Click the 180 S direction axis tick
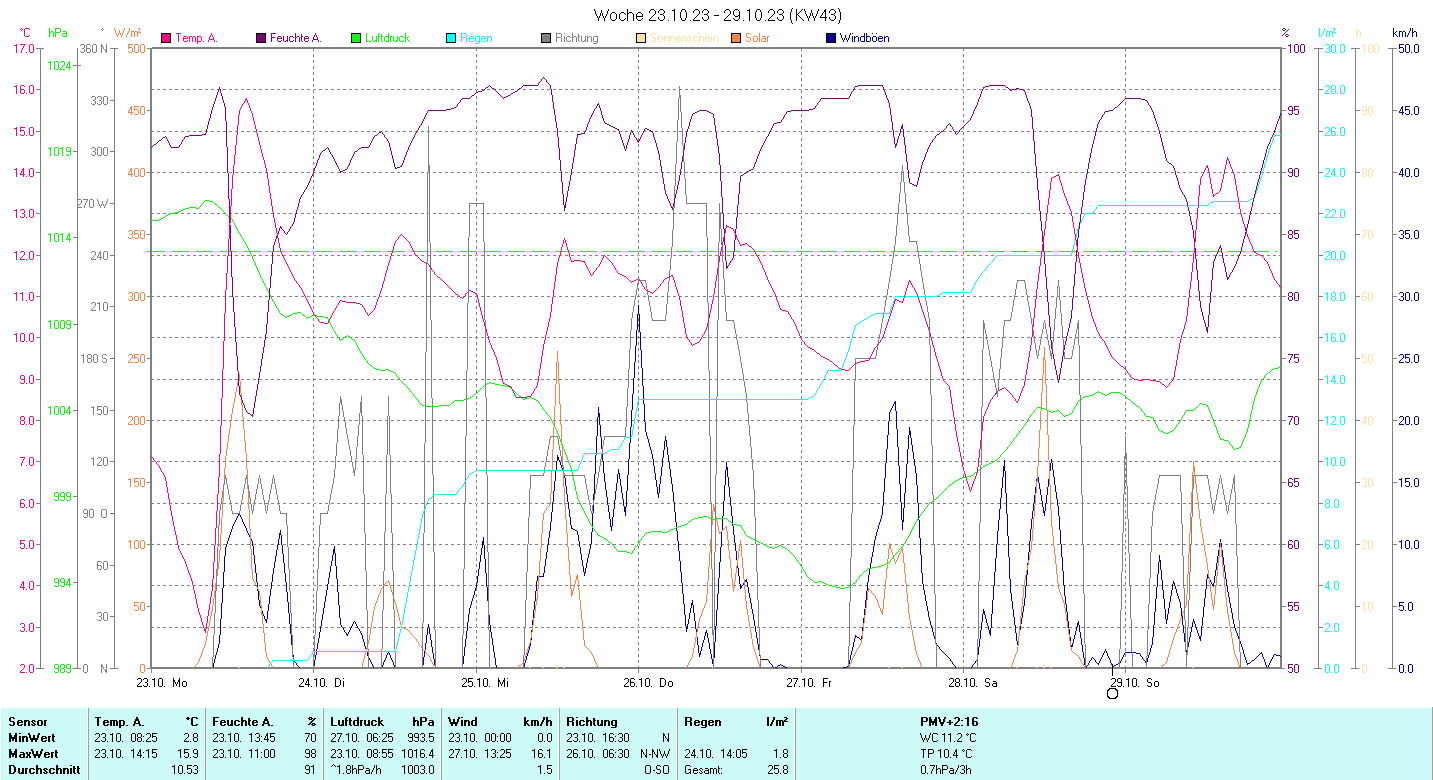This screenshot has width=1433, height=780. point(95,358)
